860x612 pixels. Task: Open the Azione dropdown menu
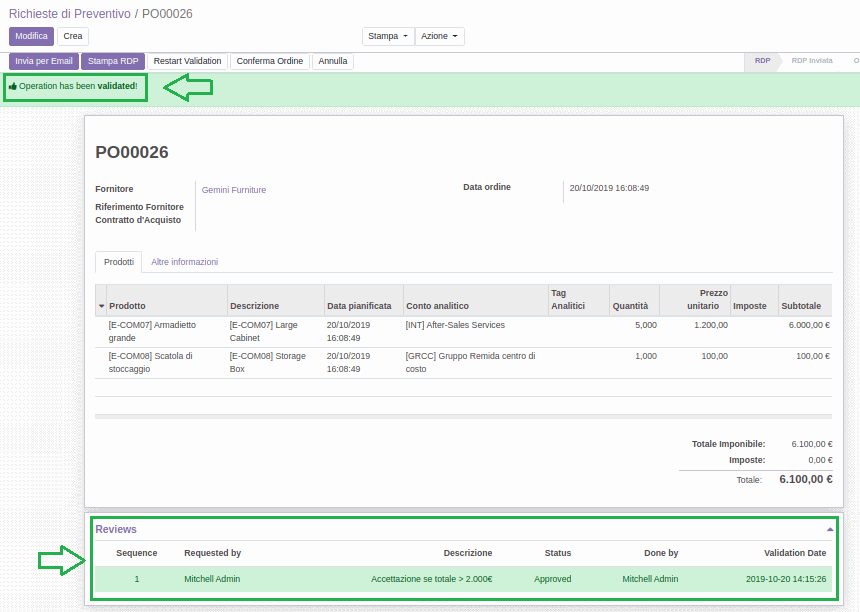[x=438, y=35]
